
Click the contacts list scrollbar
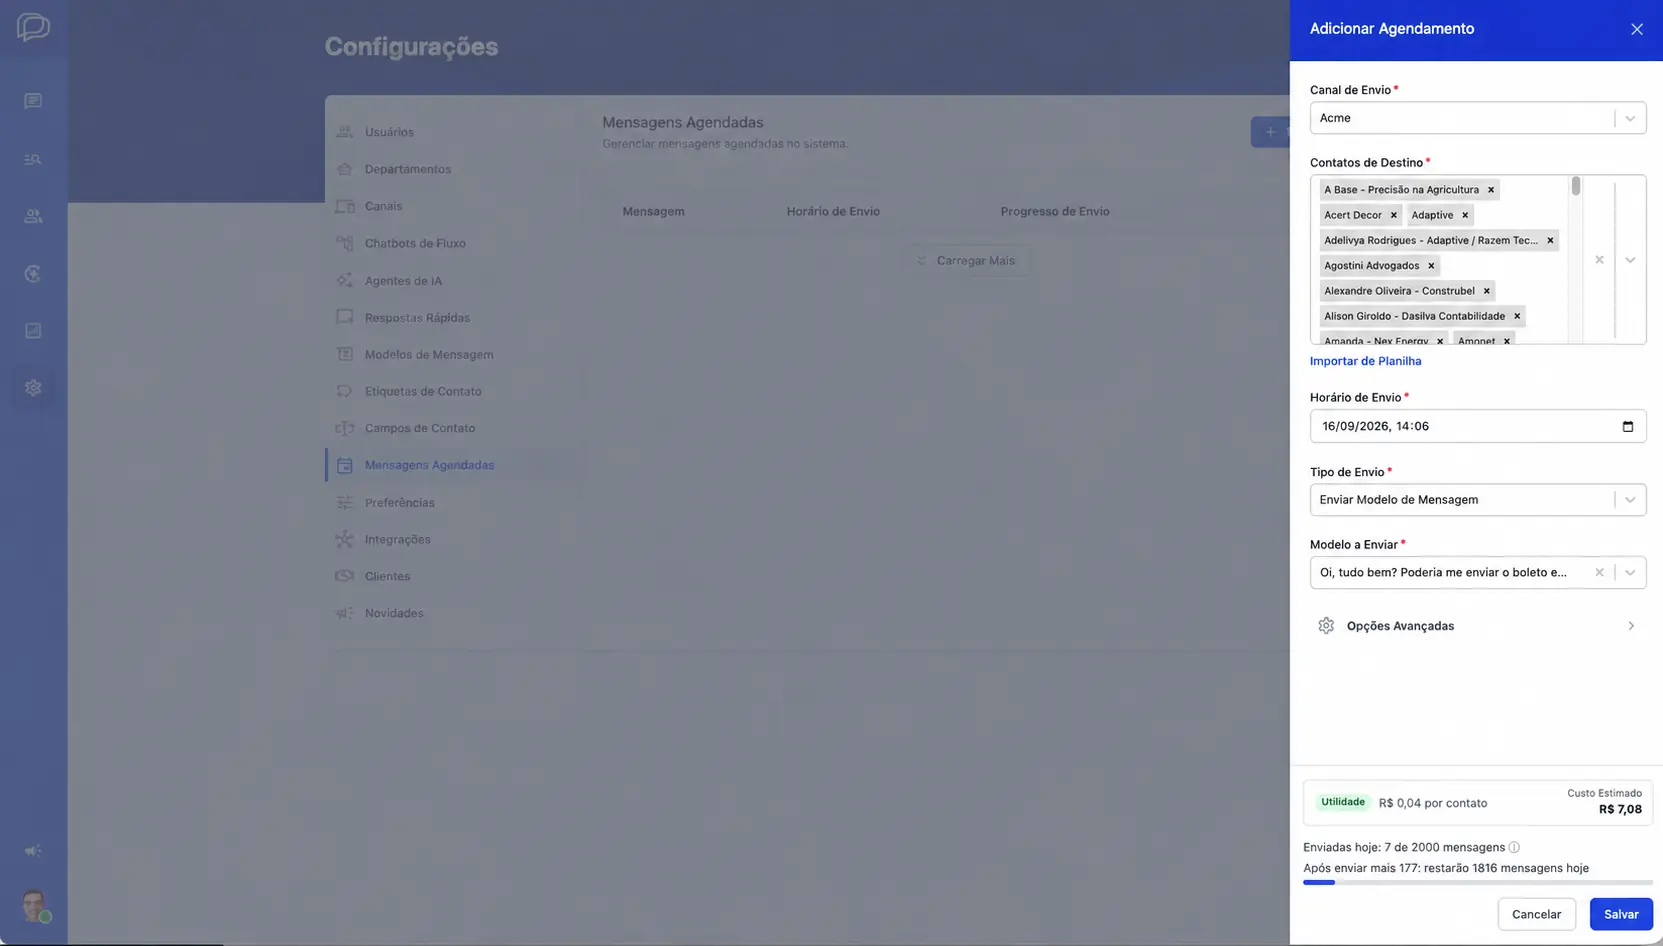[x=1576, y=186]
